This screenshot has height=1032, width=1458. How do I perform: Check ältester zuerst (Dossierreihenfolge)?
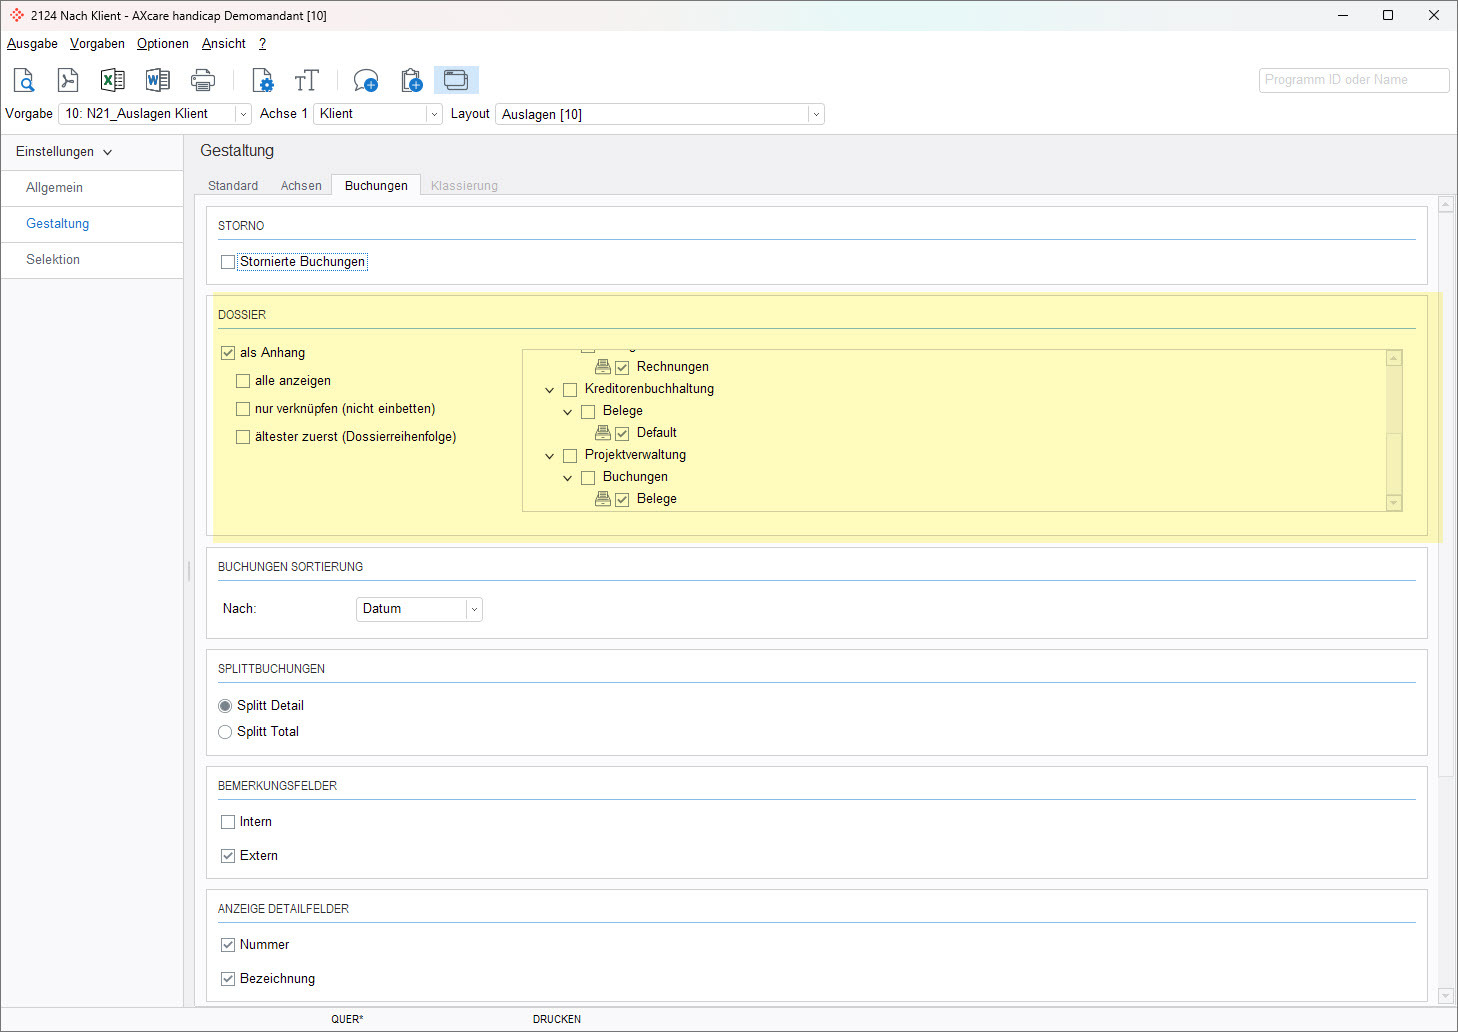[243, 437]
